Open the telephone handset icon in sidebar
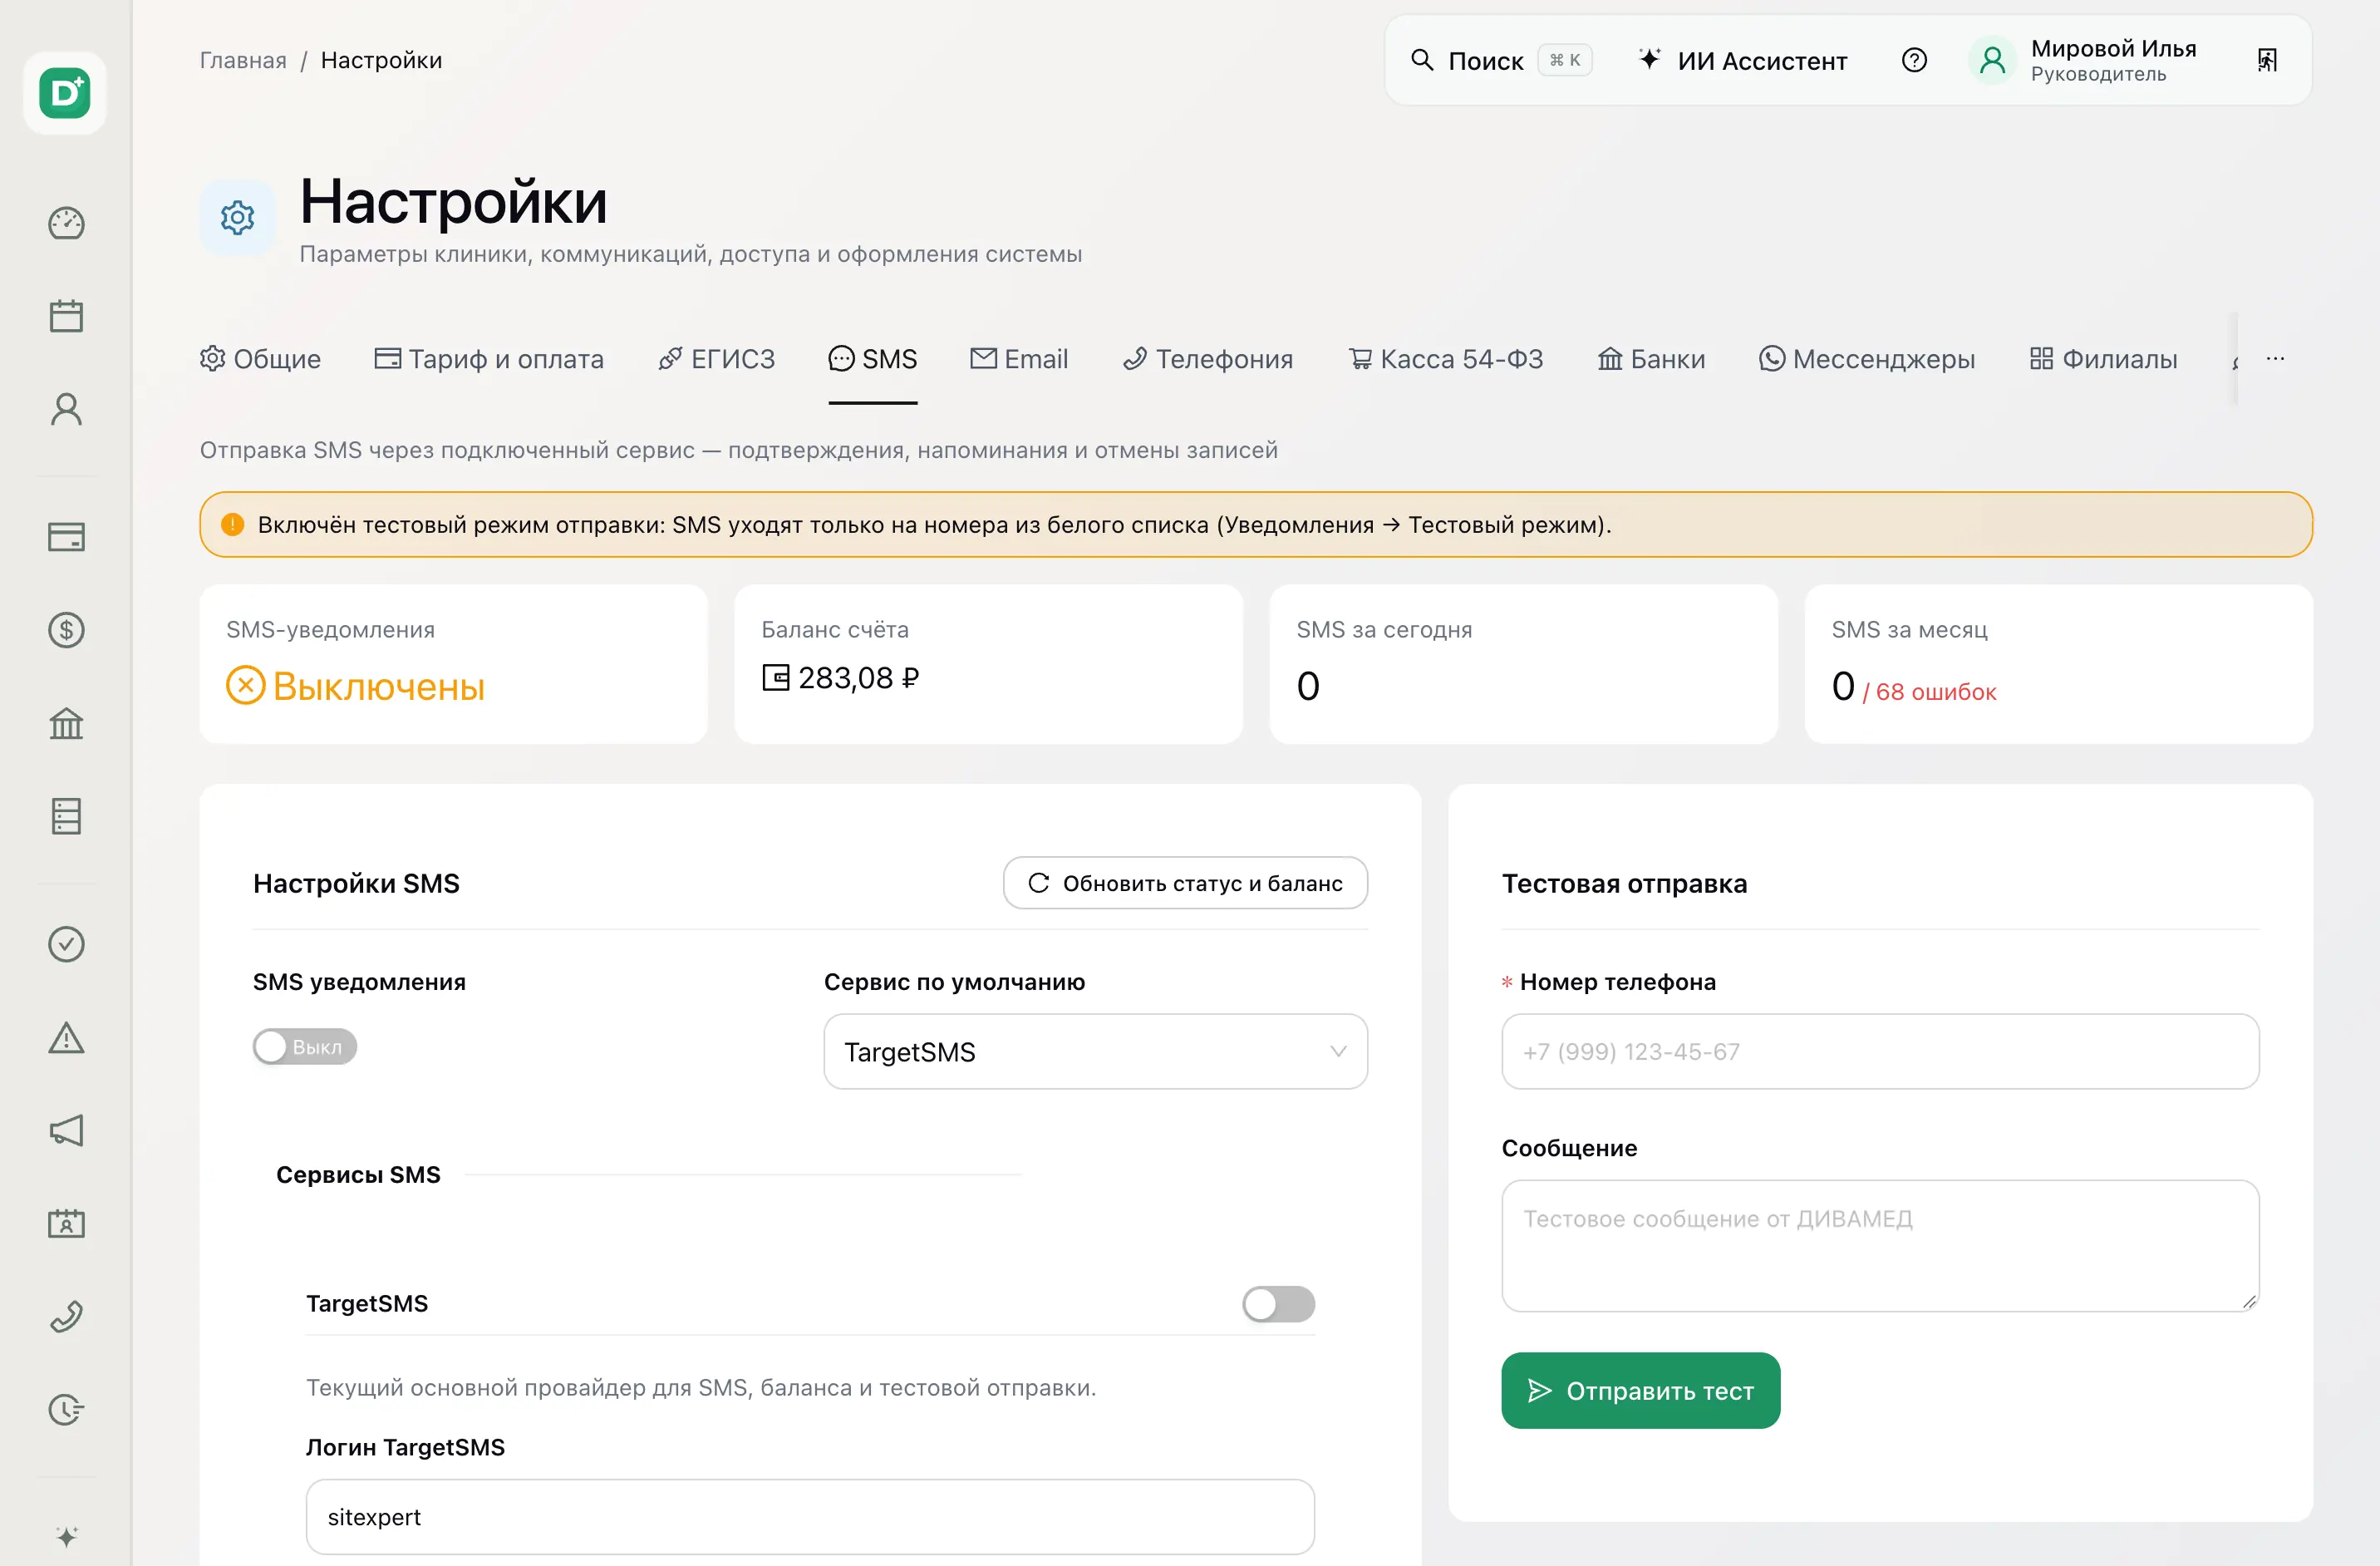This screenshot has width=2380, height=1566. click(66, 1316)
